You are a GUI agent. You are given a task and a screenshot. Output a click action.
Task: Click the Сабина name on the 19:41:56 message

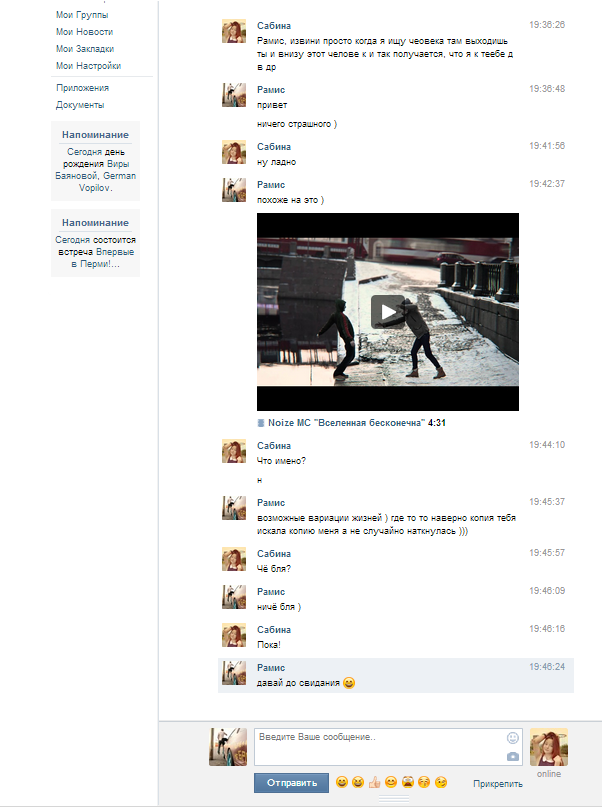(274, 147)
